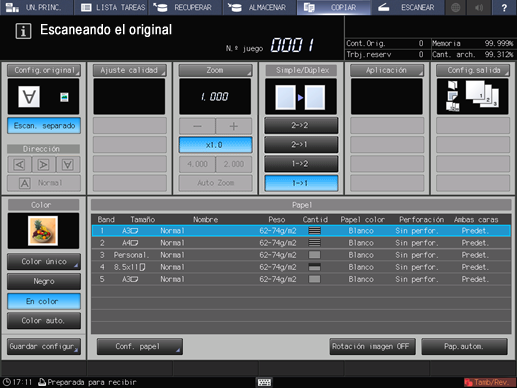Select 2->2 duplex mode
Viewport: 517px width, 388px height.
(301, 125)
